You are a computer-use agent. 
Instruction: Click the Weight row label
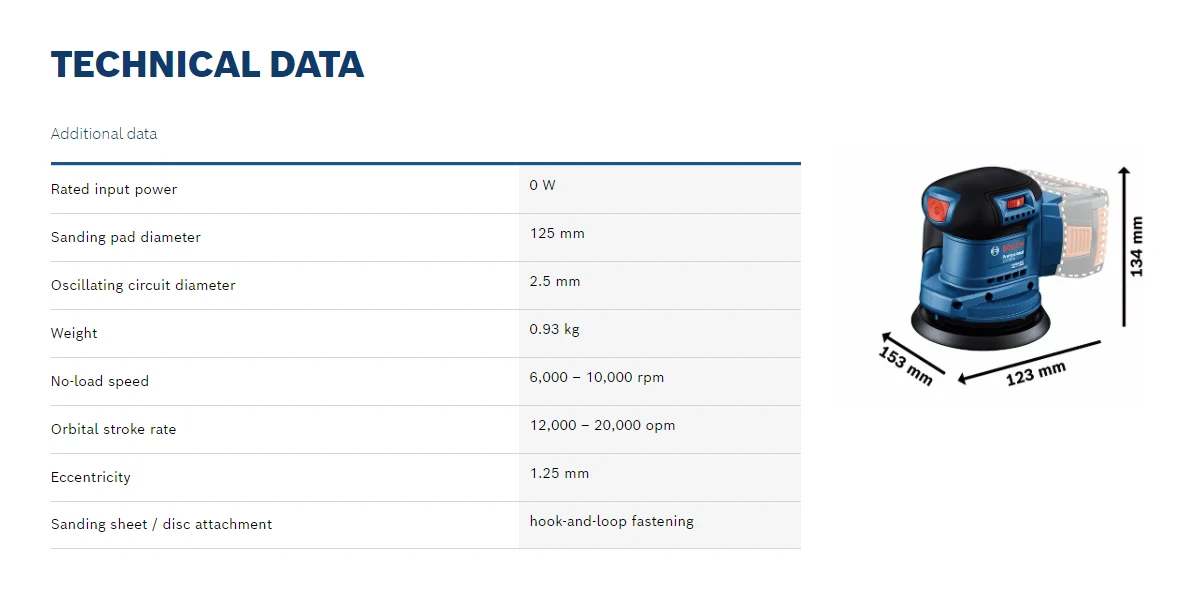point(74,333)
